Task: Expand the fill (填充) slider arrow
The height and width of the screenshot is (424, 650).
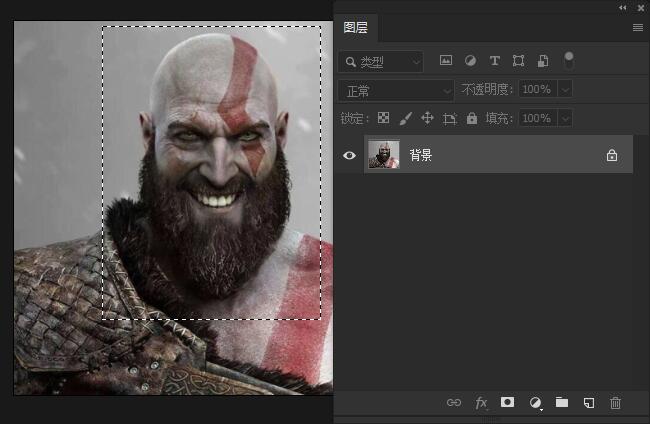Action: point(565,119)
